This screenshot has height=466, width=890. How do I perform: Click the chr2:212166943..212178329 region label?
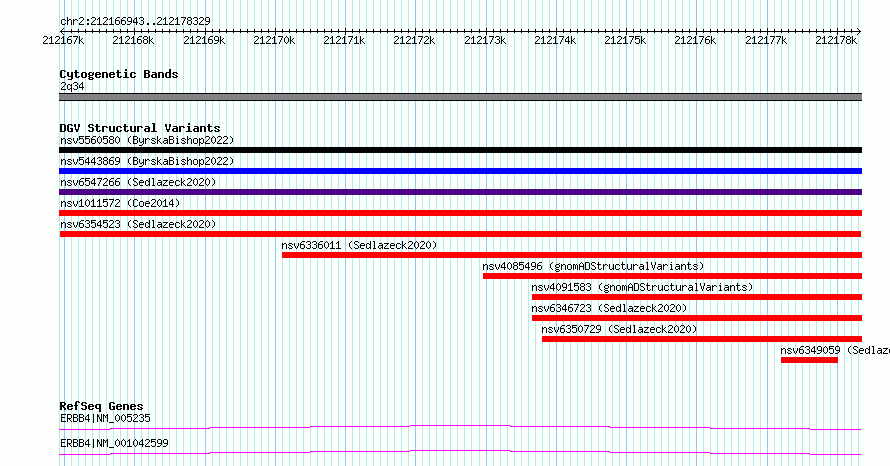(x=135, y=21)
